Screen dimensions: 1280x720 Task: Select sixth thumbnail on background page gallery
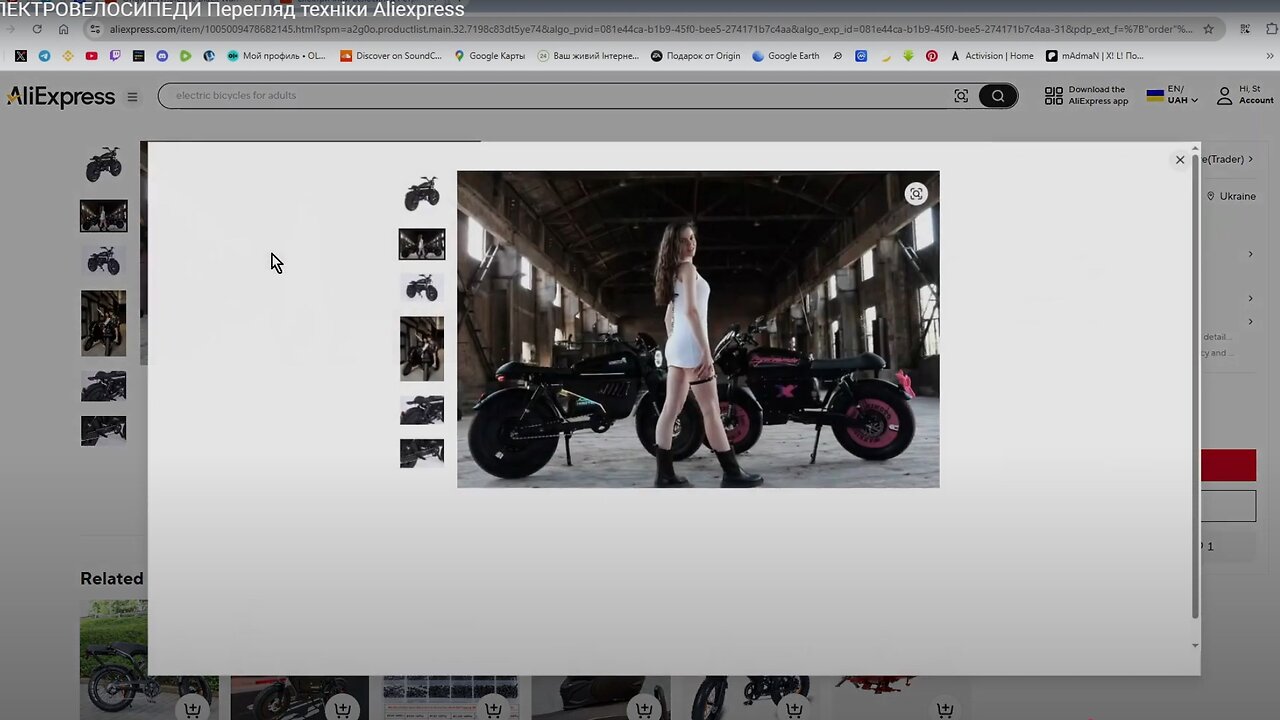tap(104, 430)
